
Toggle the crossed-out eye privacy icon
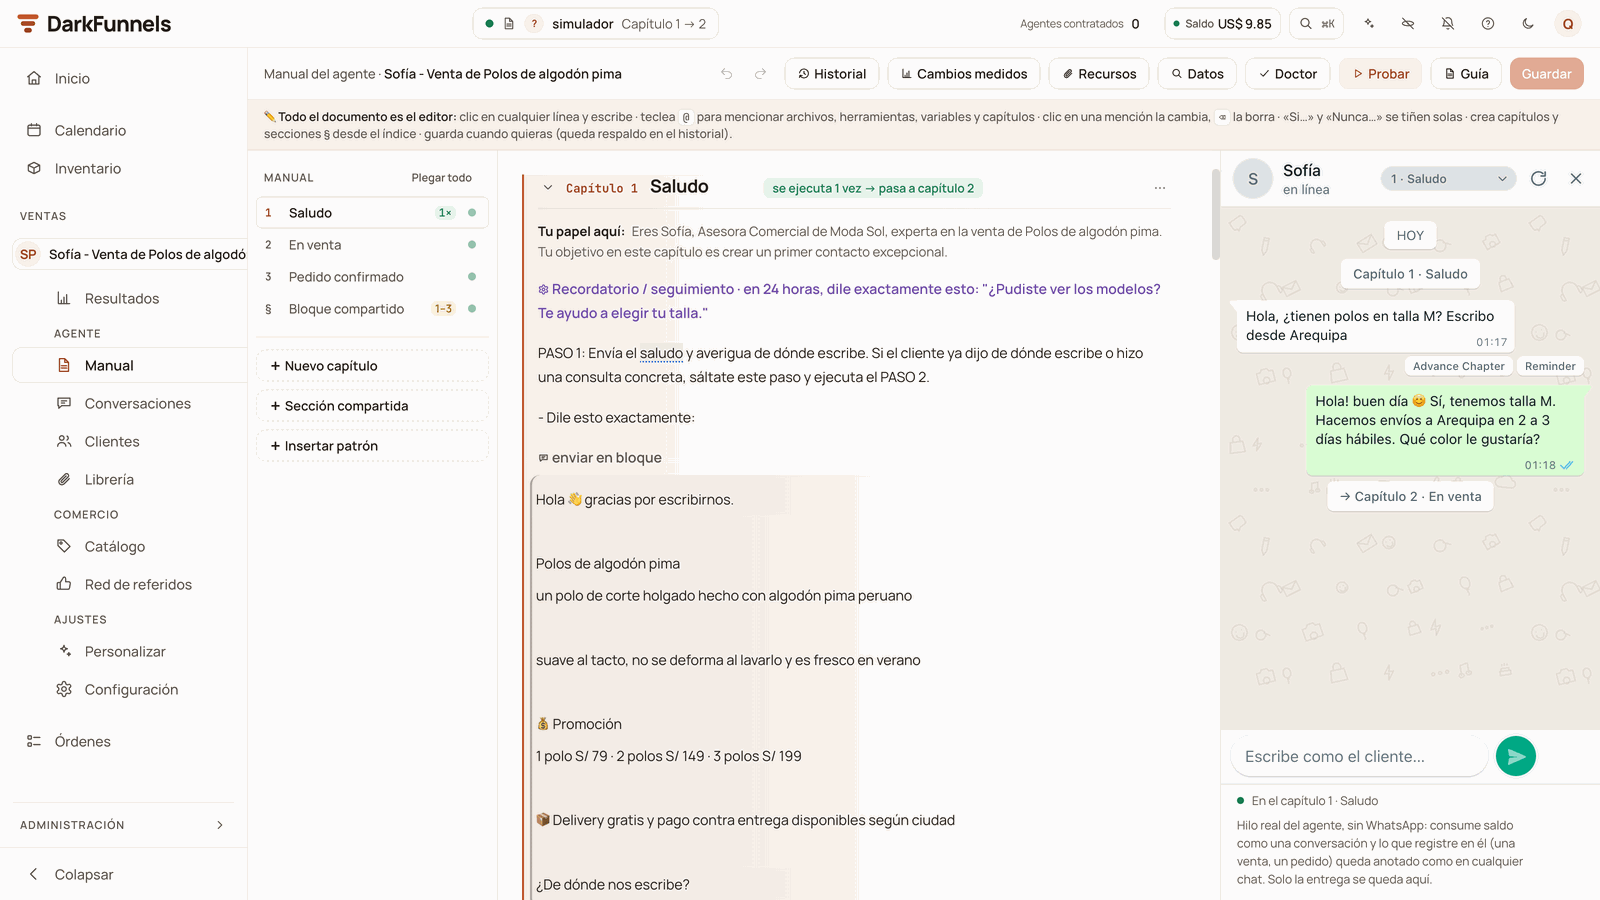(x=1408, y=24)
